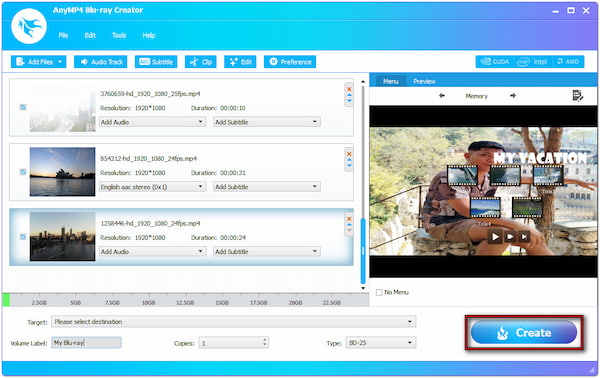Open the Type BD-25 dropdown
This screenshot has height=378, width=600.
coord(381,343)
